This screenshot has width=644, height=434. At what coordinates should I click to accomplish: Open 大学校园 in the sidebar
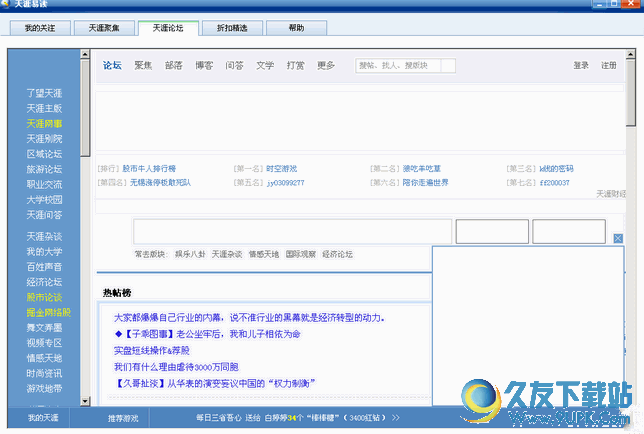point(44,200)
